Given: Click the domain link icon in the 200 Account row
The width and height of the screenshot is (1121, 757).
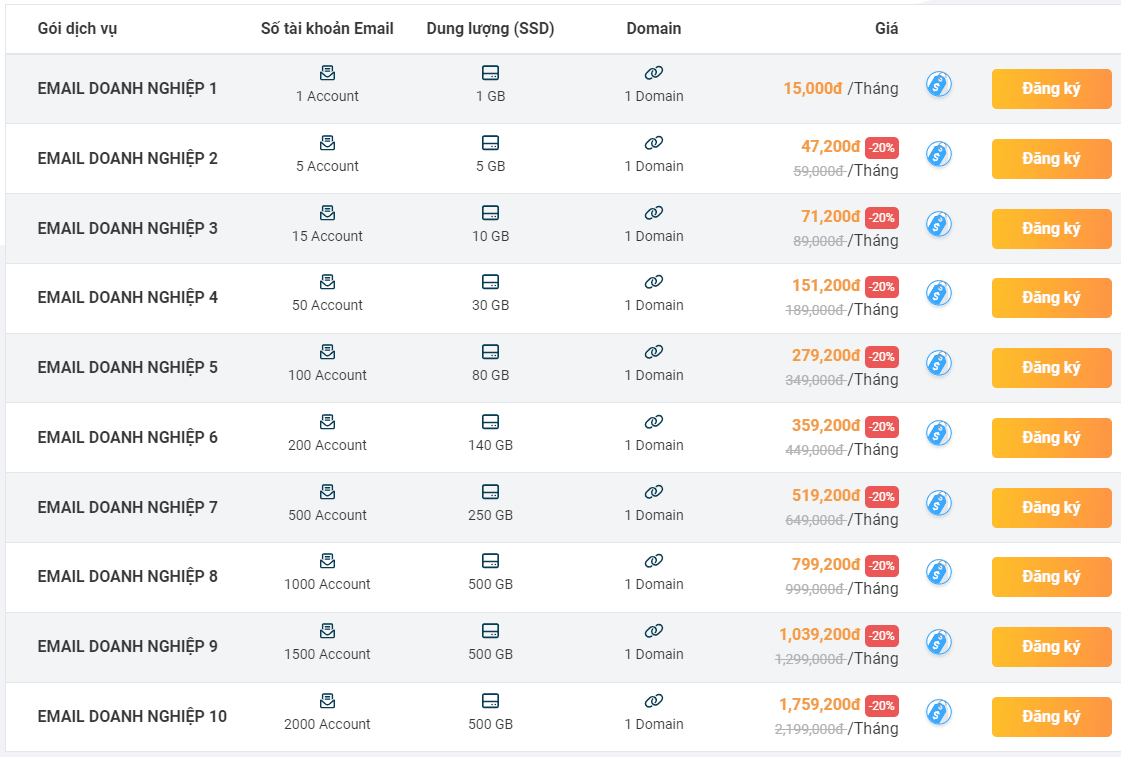Looking at the screenshot, I should click(x=653, y=422).
